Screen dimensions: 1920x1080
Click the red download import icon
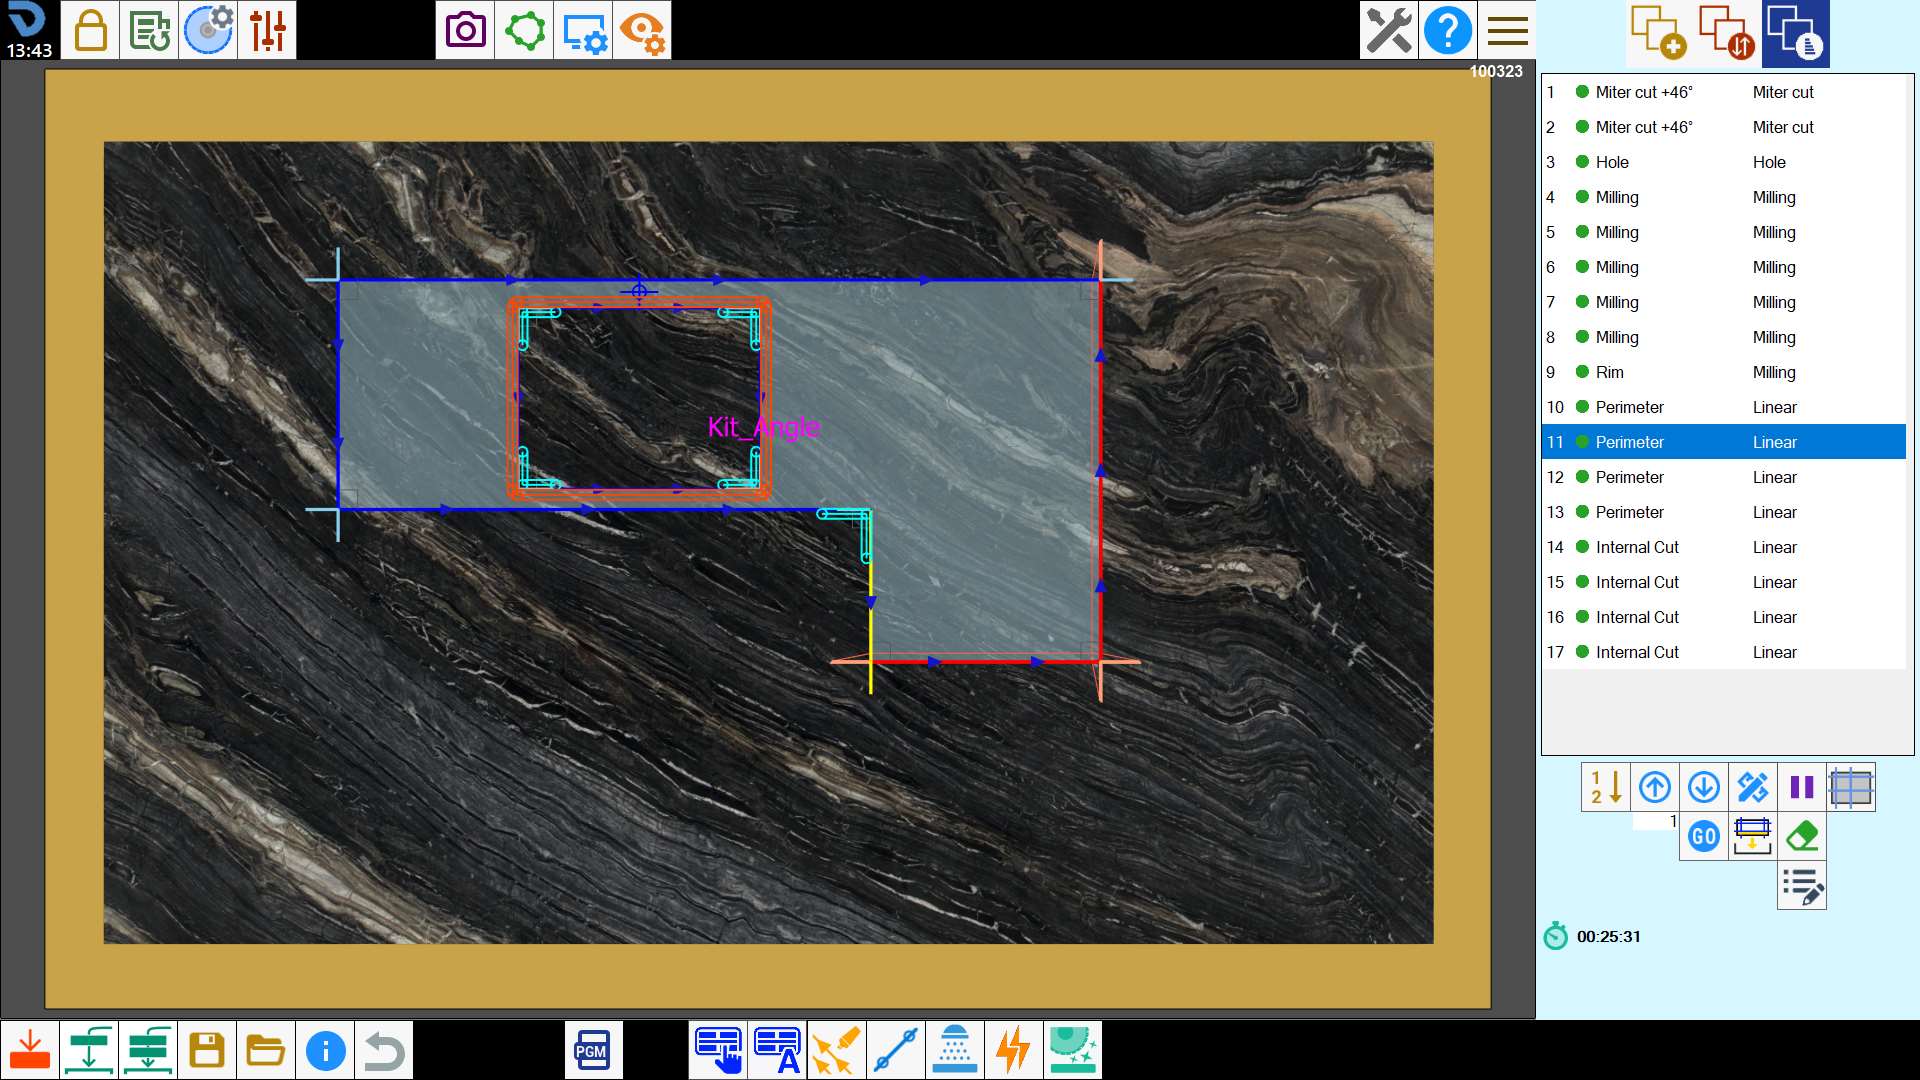[x=30, y=1050]
